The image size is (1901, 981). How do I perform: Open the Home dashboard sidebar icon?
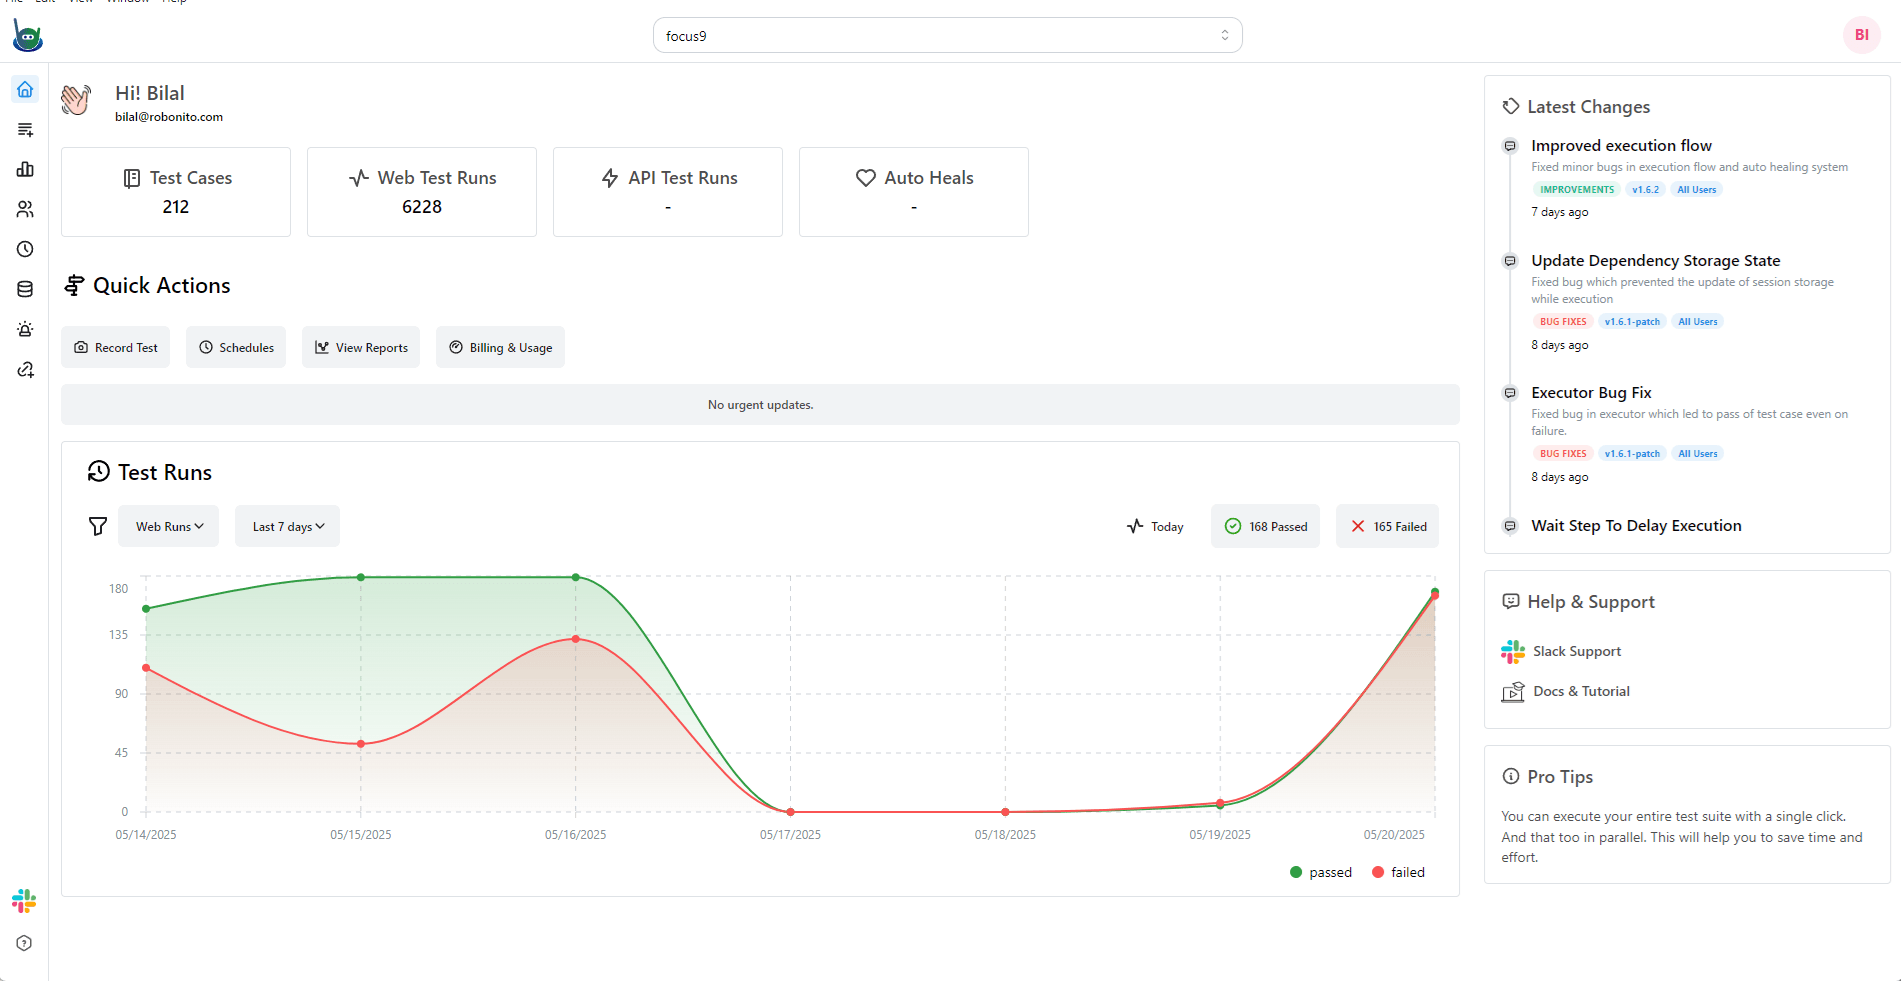click(25, 89)
